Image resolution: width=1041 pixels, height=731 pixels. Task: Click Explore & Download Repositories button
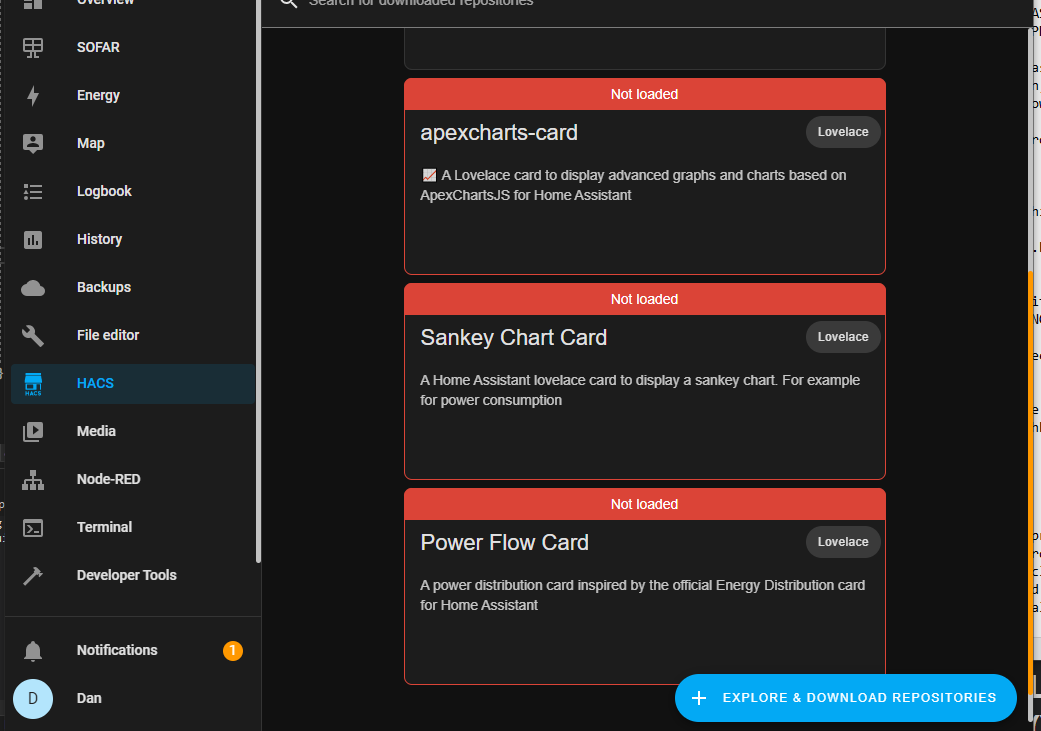tap(845, 698)
